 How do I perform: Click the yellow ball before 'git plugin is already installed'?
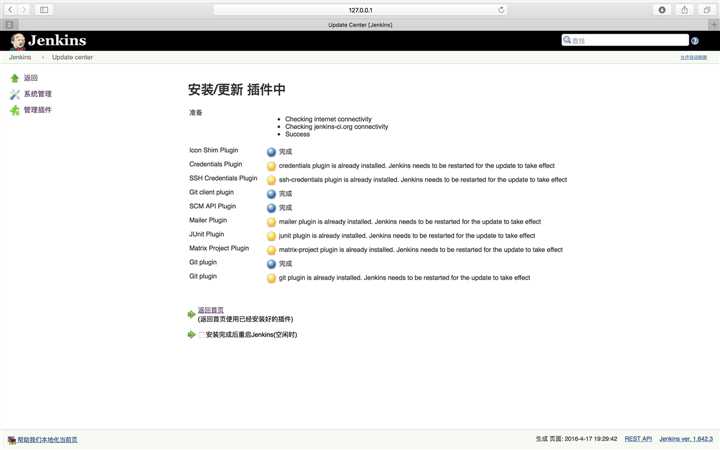coord(271,278)
